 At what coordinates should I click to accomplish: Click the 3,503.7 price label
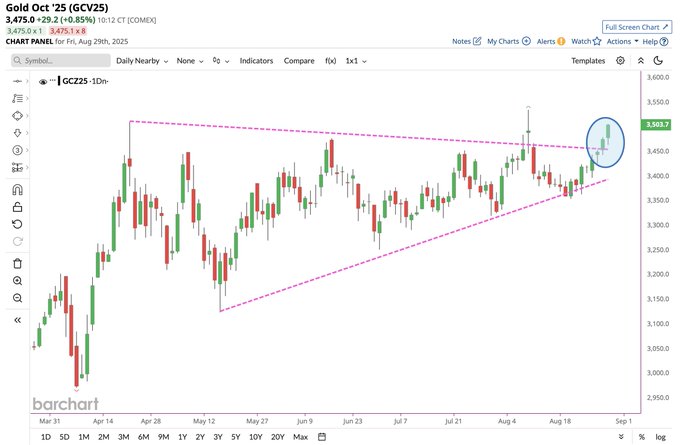pos(657,124)
